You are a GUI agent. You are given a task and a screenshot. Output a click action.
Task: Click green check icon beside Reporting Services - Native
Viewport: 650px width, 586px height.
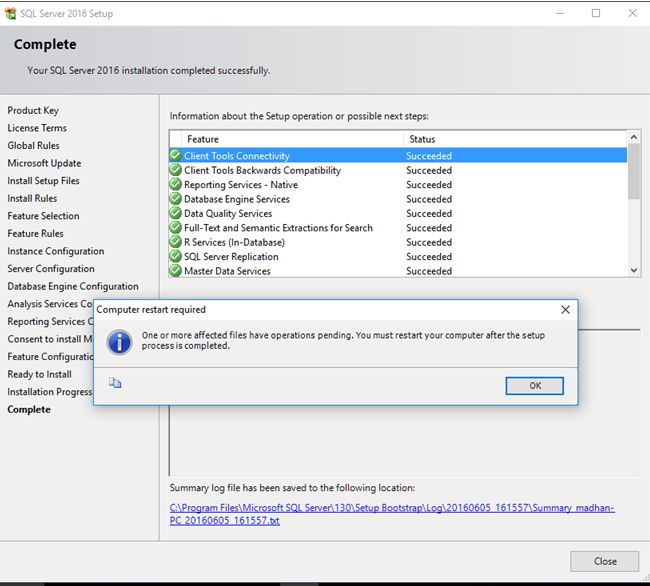(176, 184)
